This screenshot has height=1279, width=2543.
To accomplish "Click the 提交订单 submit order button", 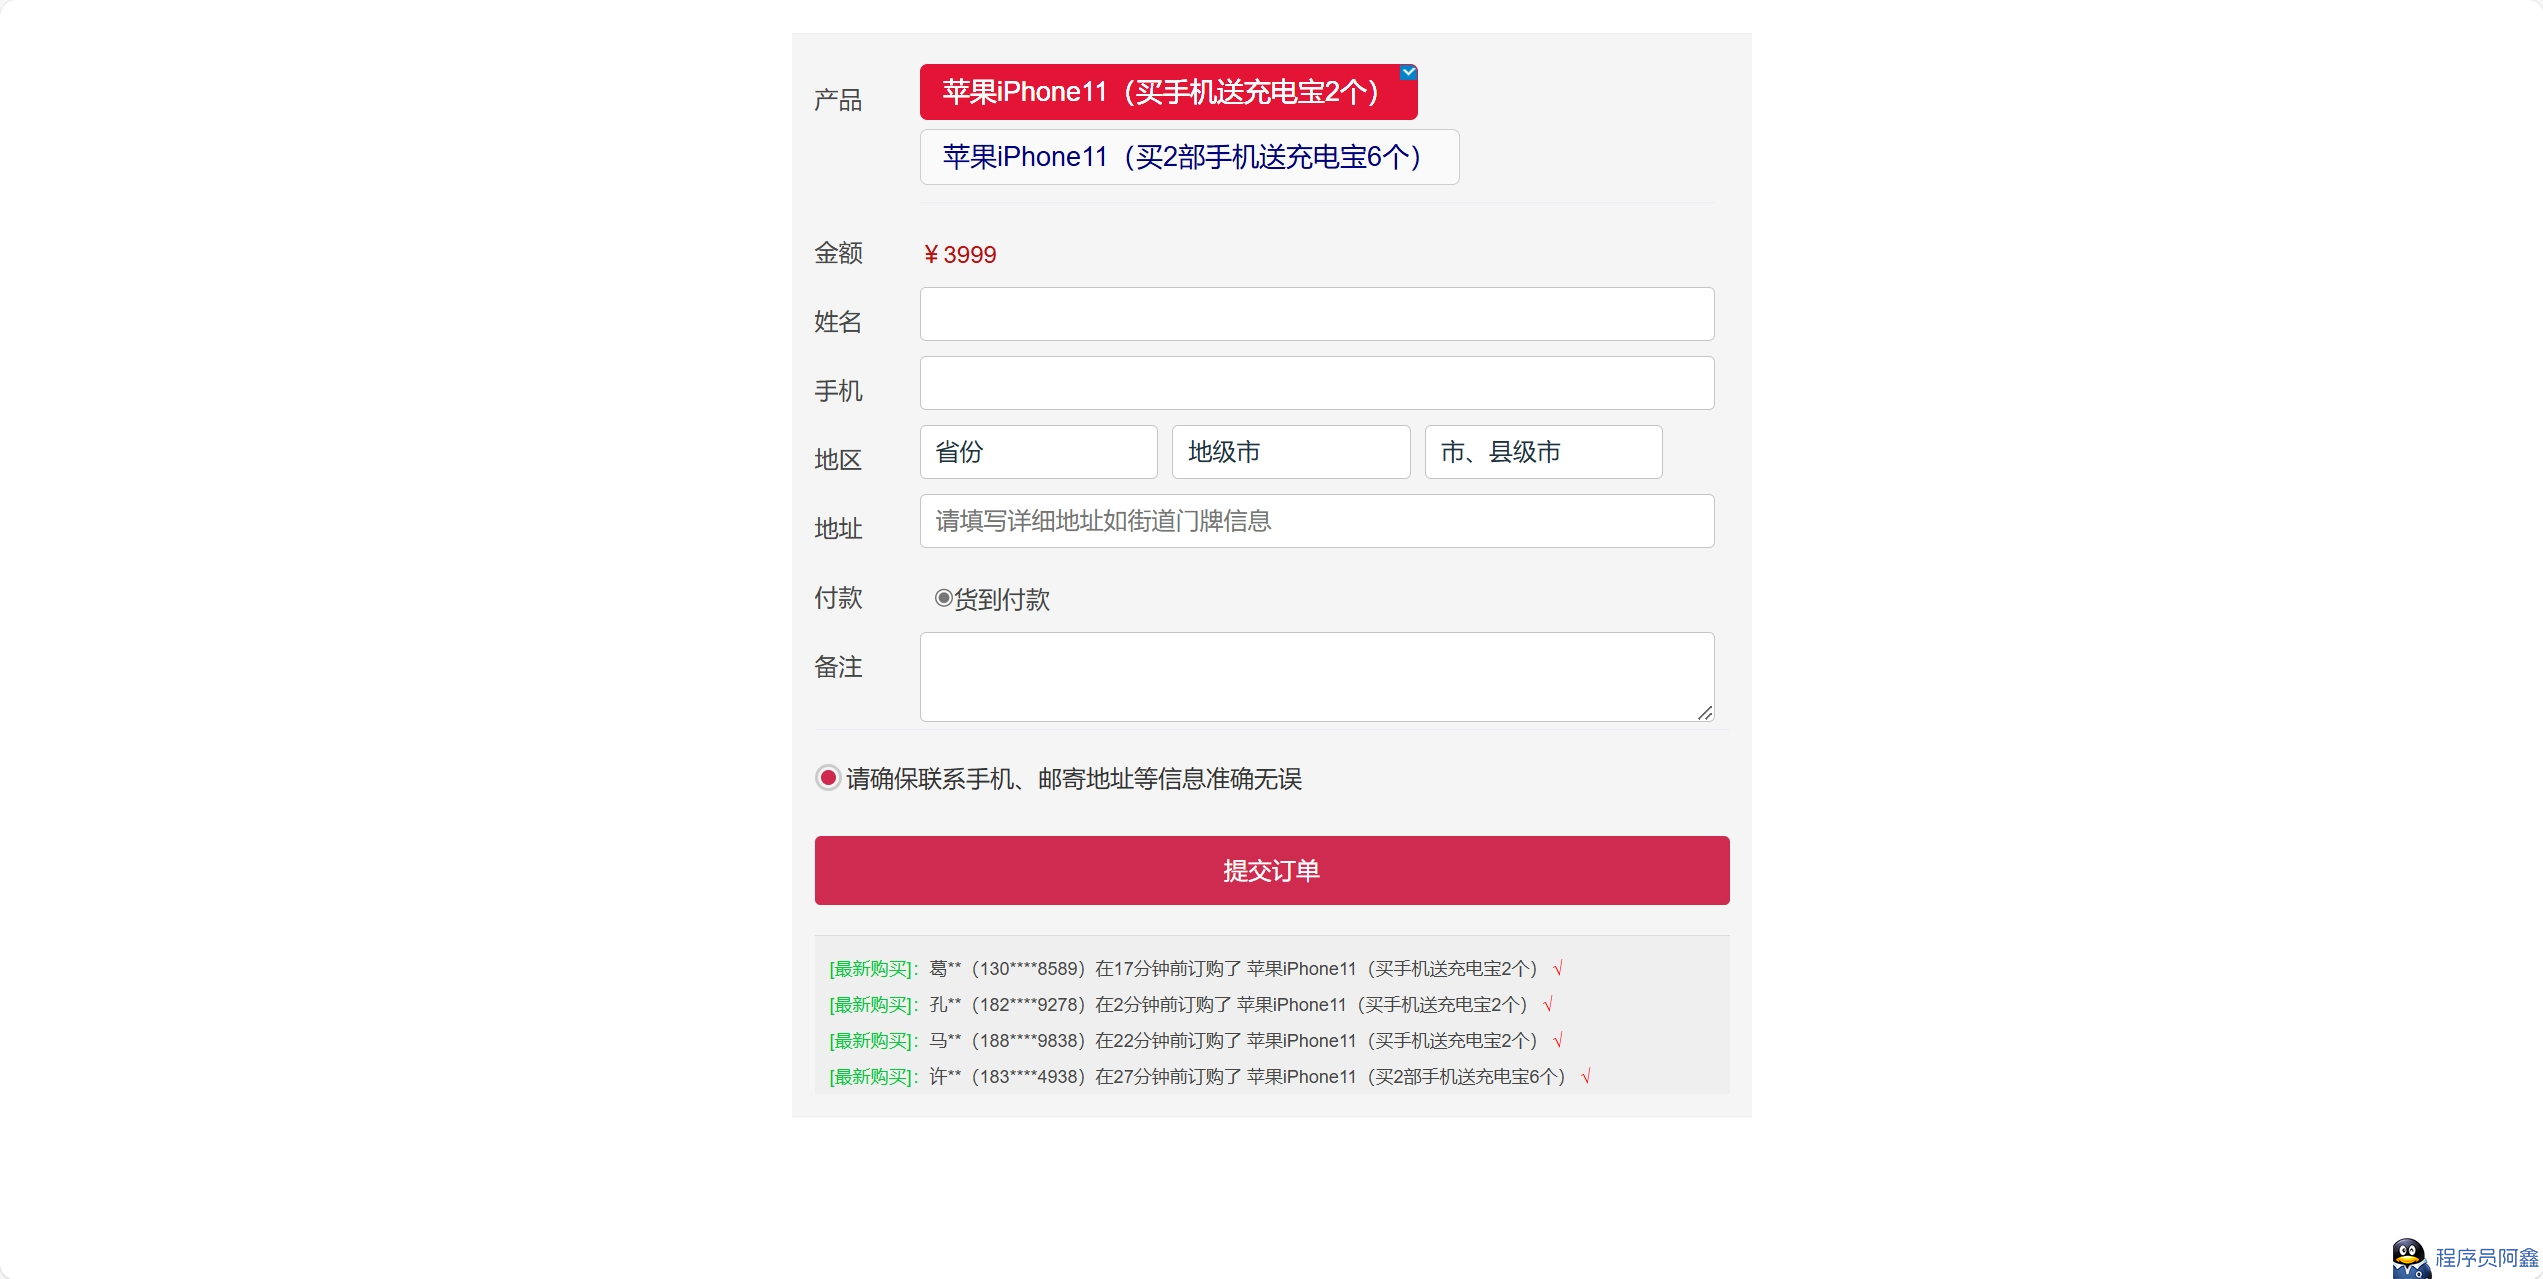I will pyautogui.click(x=1272, y=871).
